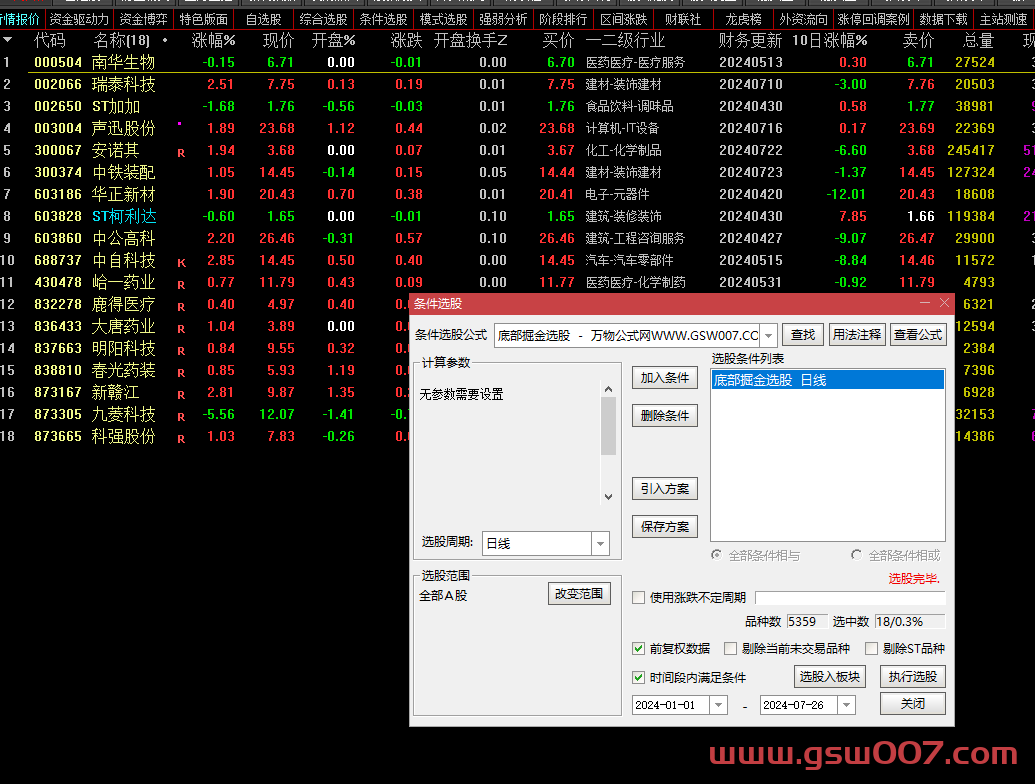Screen dimensions: 1035x784
Task: Click the K marker on 中自科技 row
Action: coord(182,263)
